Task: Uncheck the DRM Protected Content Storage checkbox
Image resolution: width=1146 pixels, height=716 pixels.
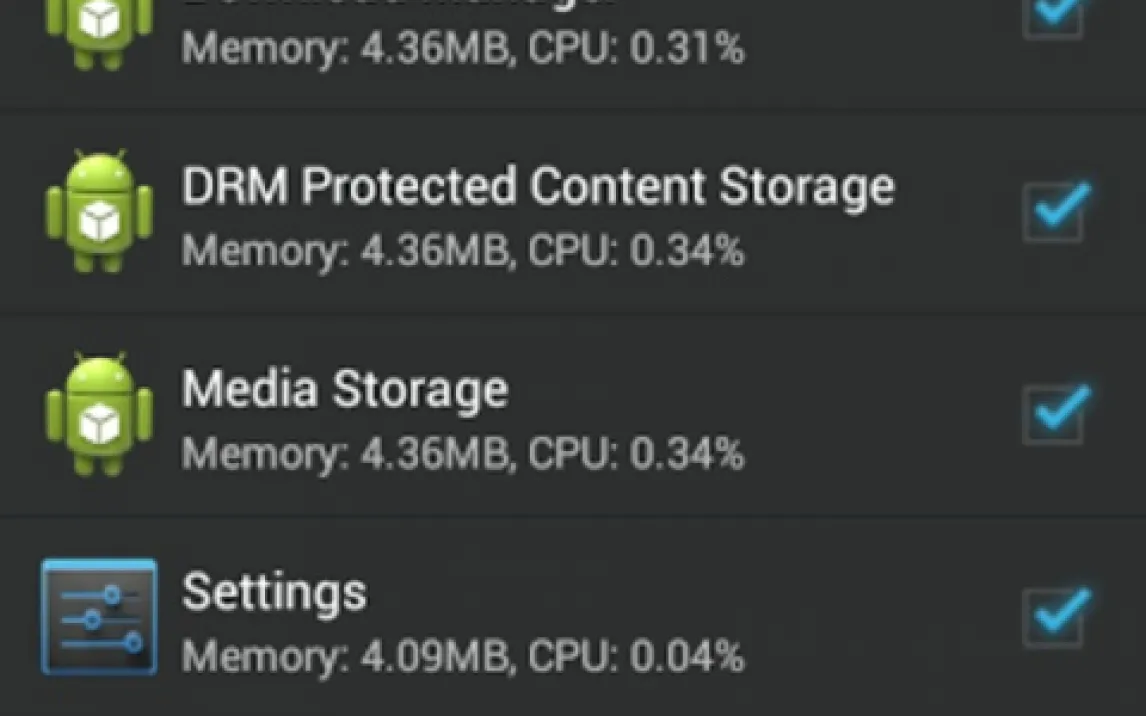Action: pyautogui.click(x=1054, y=212)
